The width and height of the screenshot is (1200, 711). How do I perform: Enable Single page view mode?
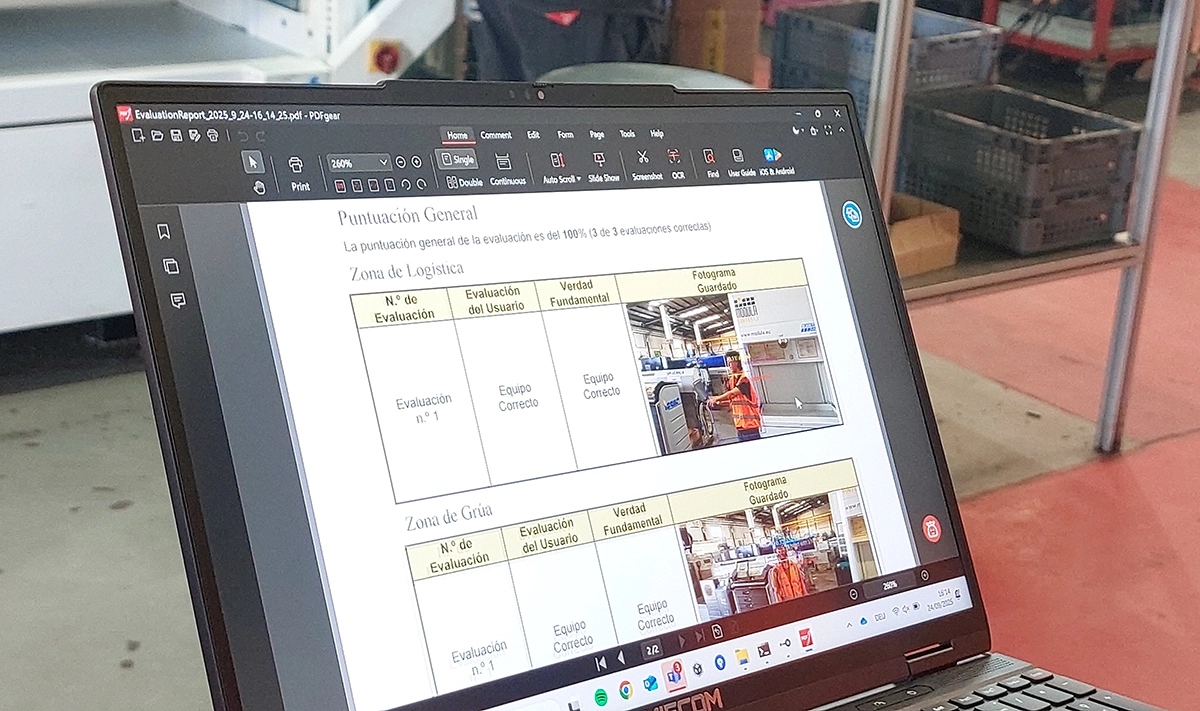458,160
